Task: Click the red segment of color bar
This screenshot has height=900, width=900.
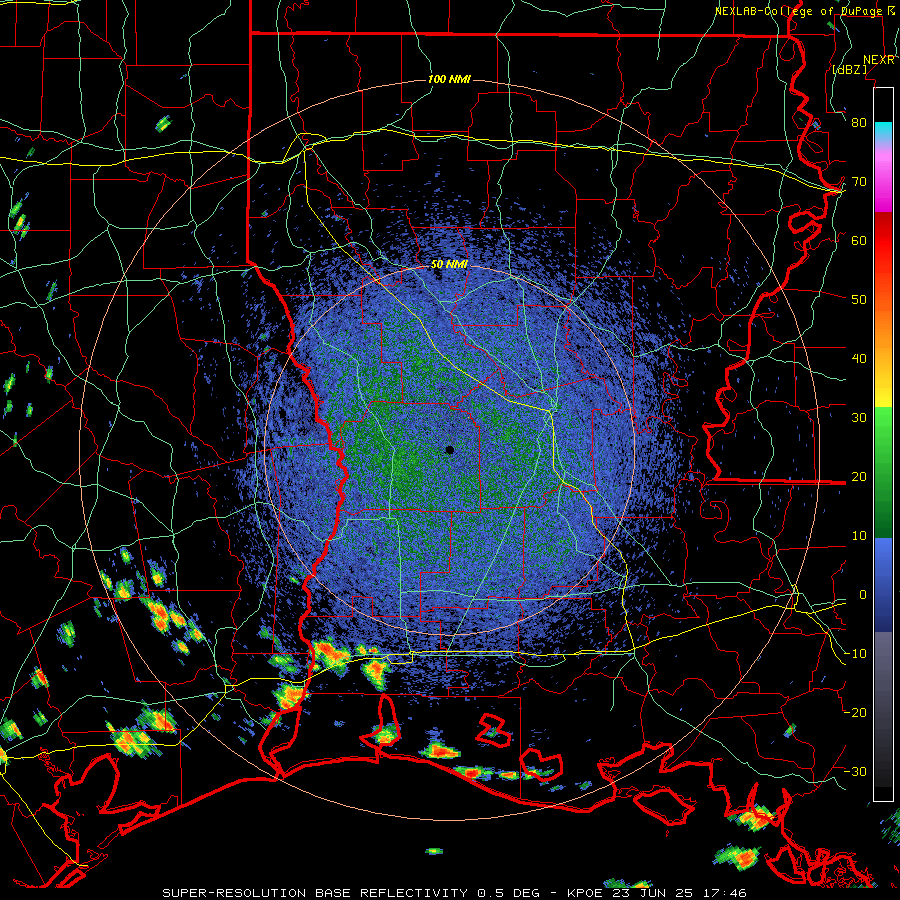Action: click(883, 241)
